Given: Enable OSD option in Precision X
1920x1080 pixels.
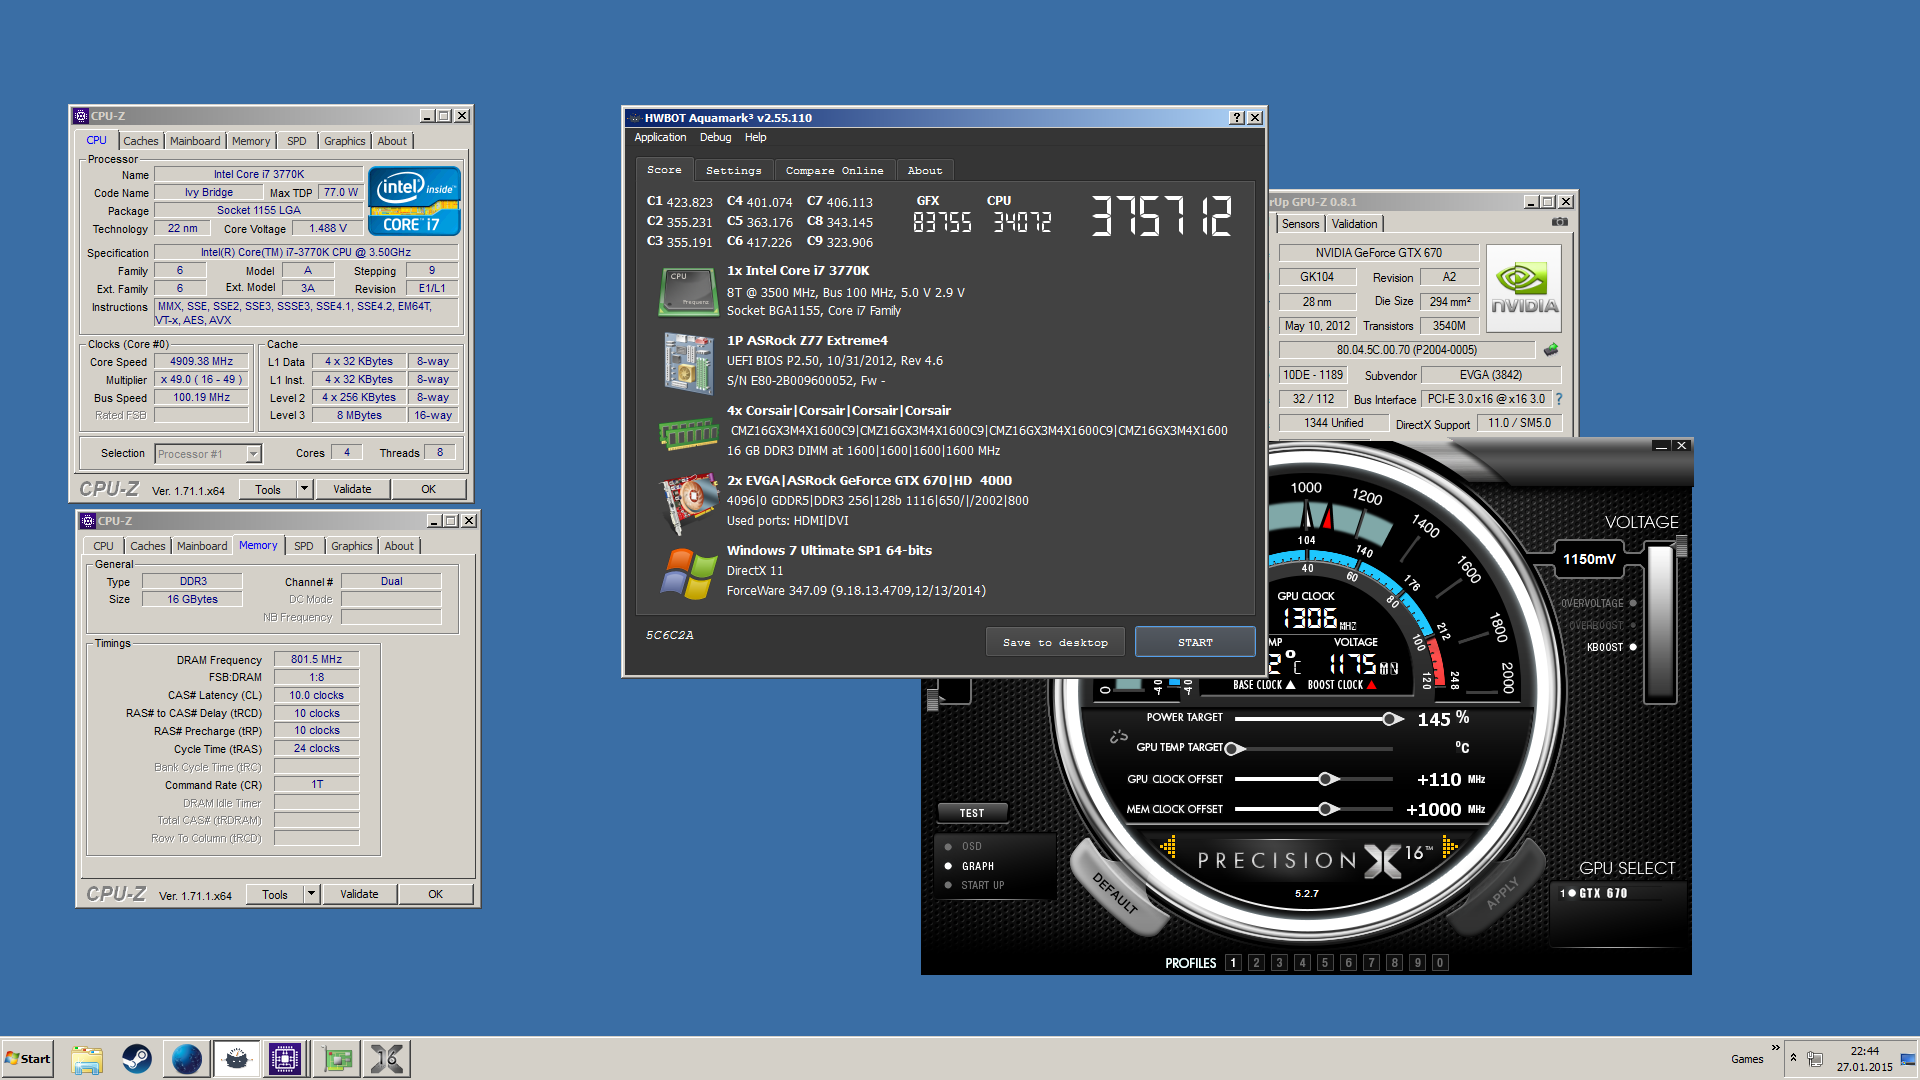Looking at the screenshot, I should tap(964, 847).
